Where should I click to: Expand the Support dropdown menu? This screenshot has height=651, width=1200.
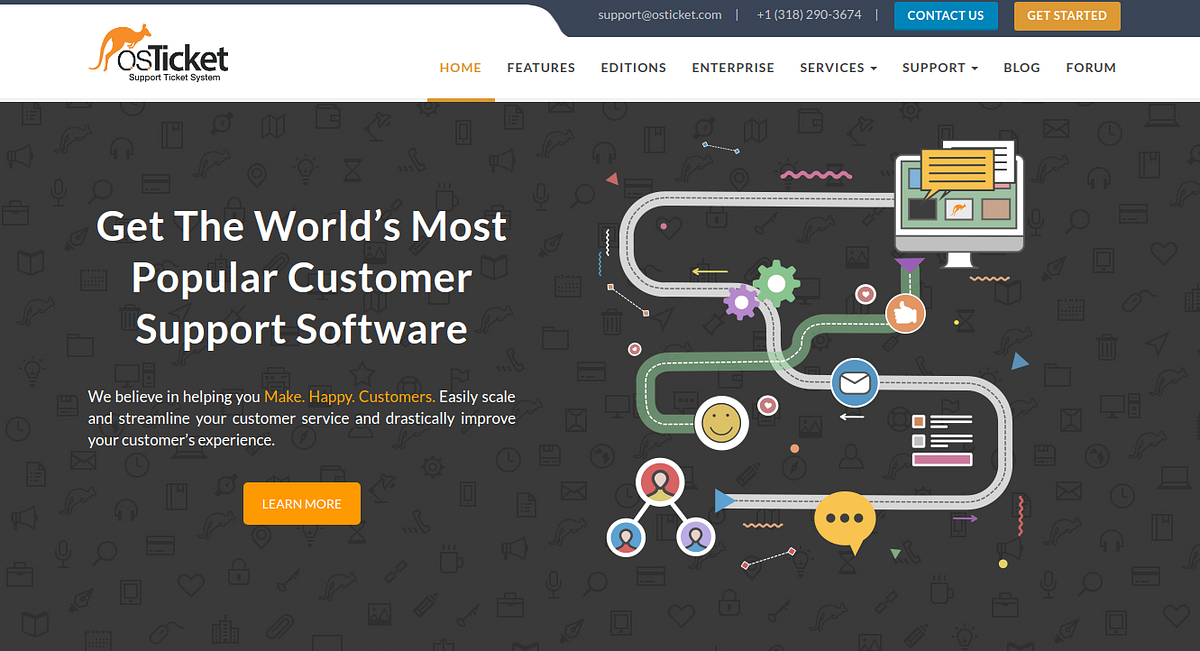[940, 68]
